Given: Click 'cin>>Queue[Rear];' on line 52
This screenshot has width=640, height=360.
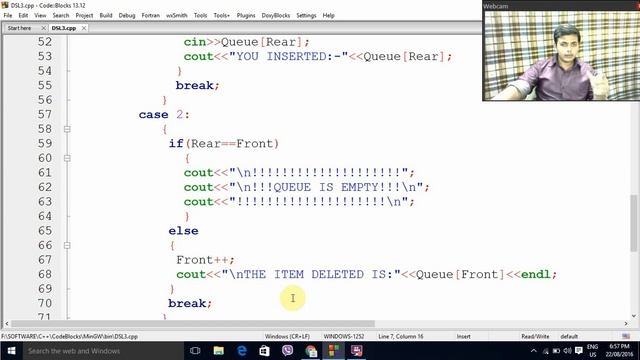Looking at the screenshot, I should pyautogui.click(x=247, y=42).
